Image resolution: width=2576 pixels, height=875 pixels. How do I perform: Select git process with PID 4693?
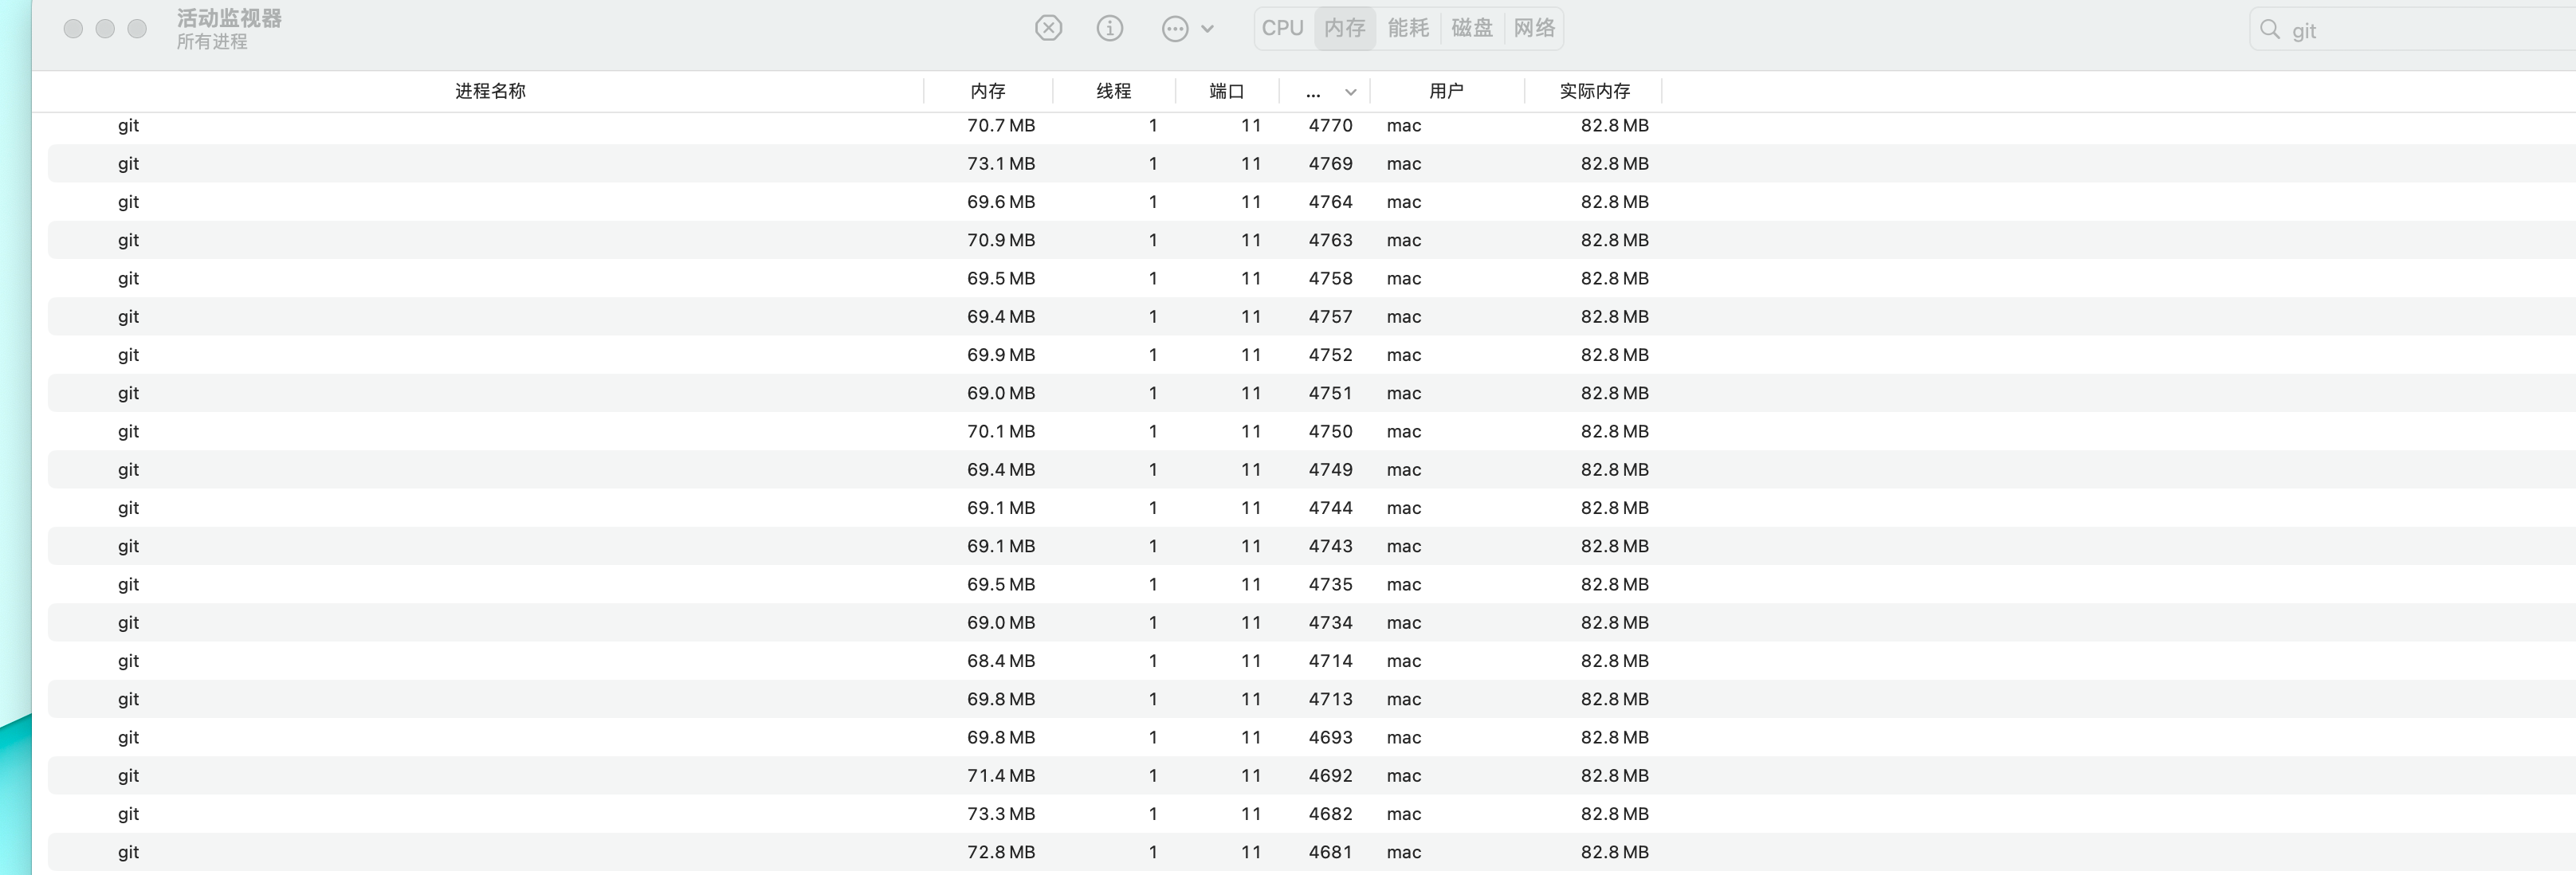pyautogui.click(x=1312, y=737)
